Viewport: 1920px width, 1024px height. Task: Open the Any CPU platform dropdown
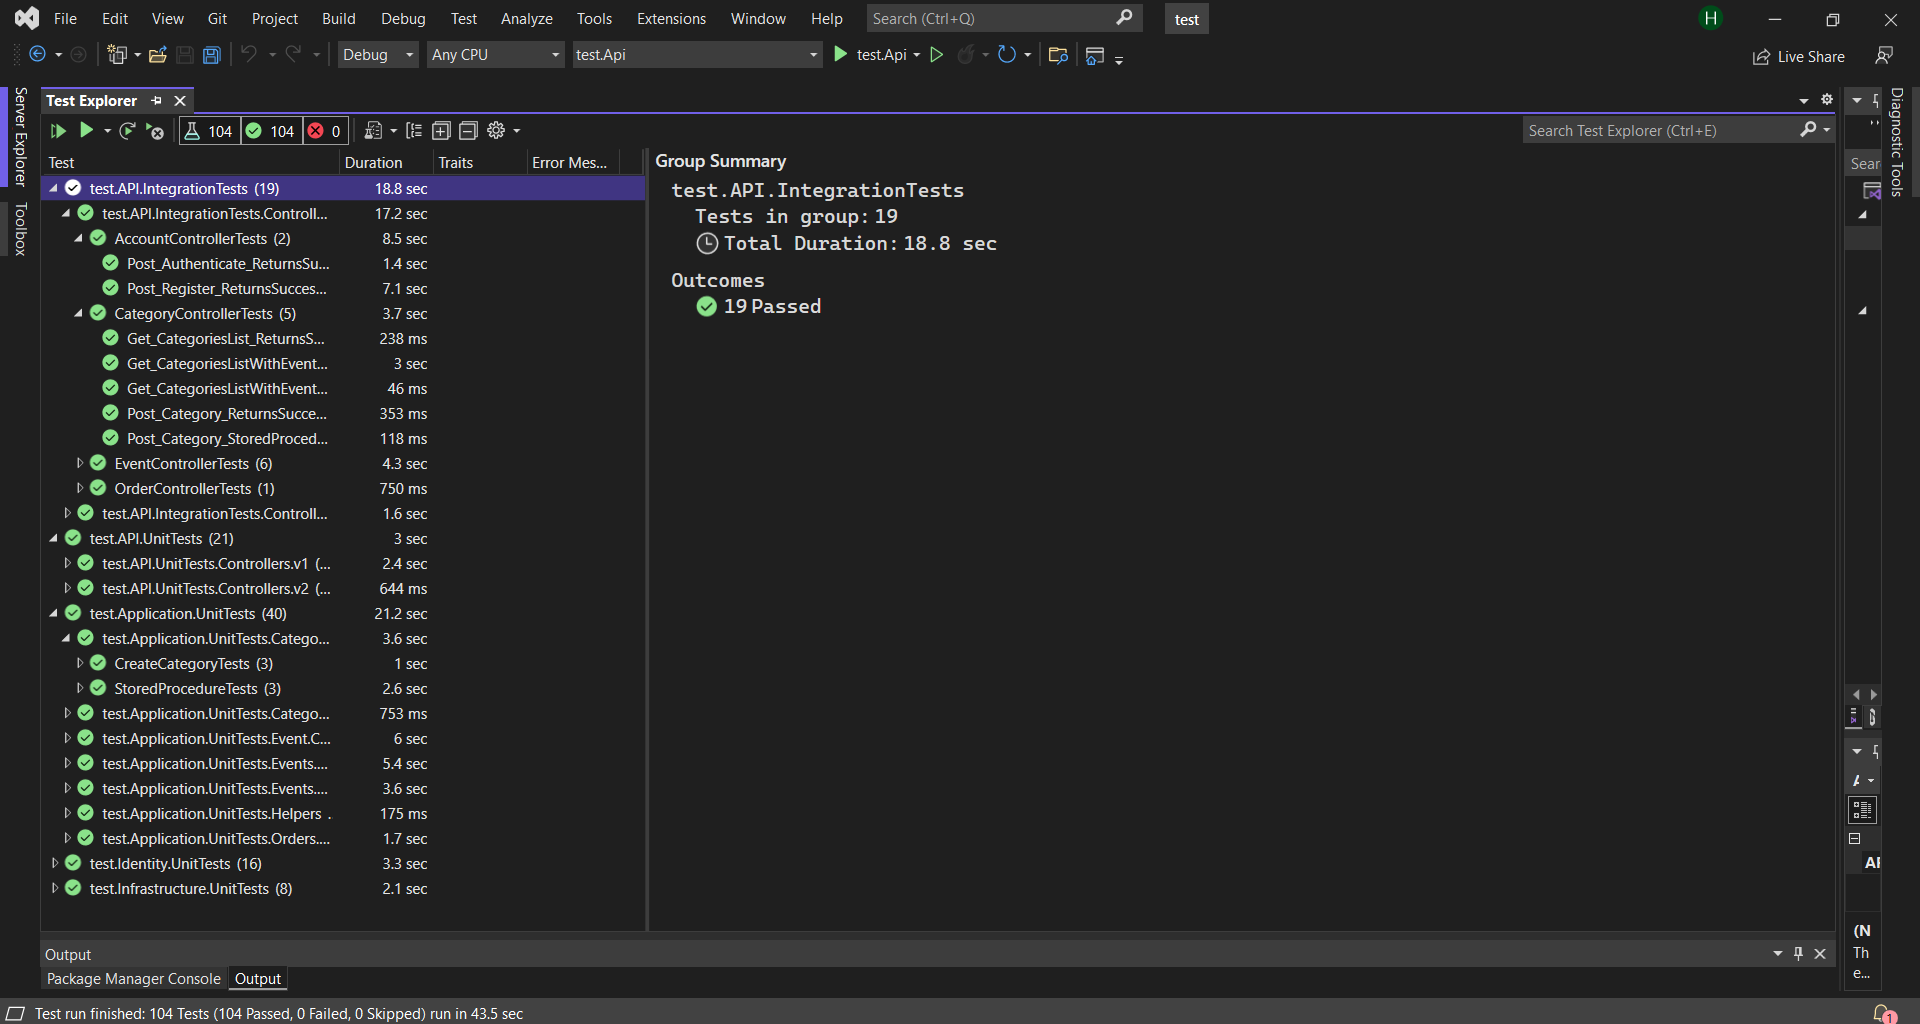pyautogui.click(x=493, y=55)
